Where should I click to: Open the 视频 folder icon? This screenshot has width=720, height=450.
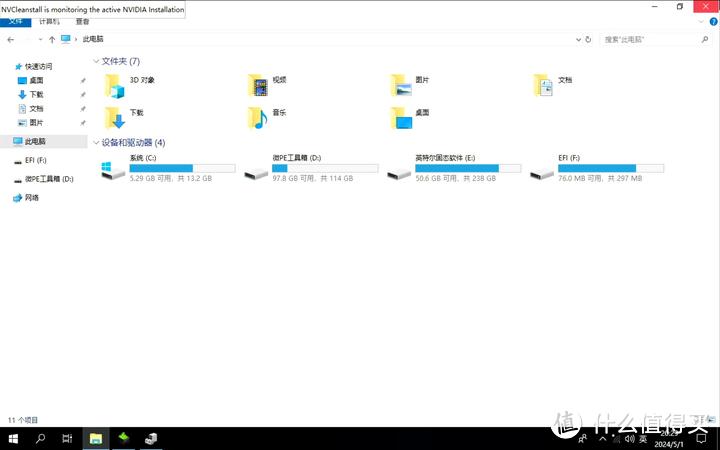[259, 86]
